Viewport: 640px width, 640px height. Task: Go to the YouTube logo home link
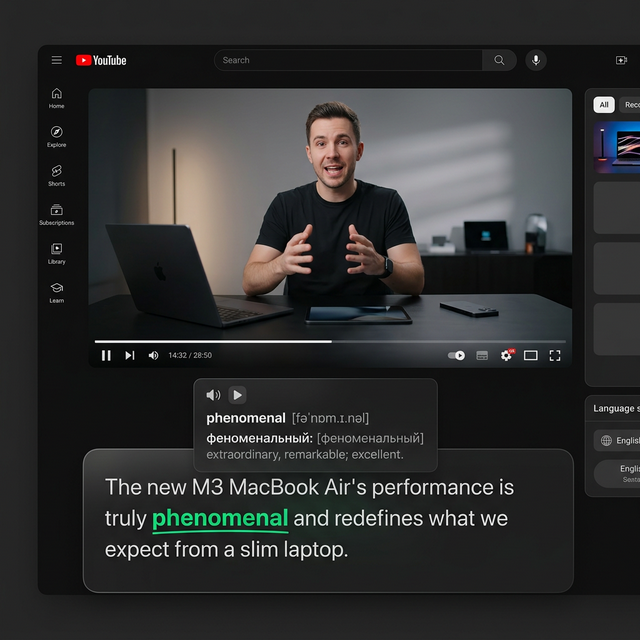[x=101, y=60]
